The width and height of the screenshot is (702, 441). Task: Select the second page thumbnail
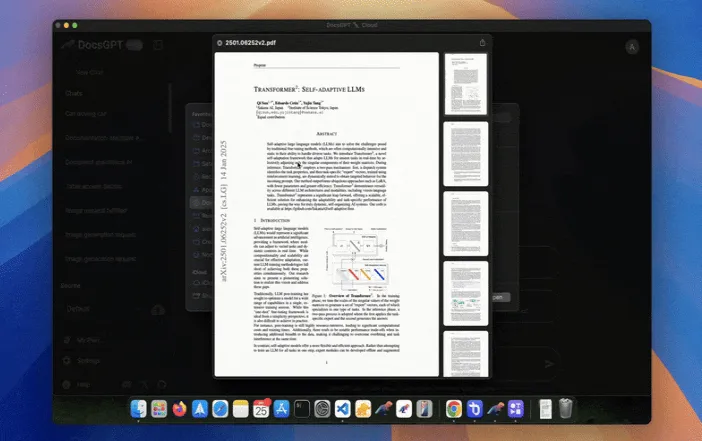465,154
